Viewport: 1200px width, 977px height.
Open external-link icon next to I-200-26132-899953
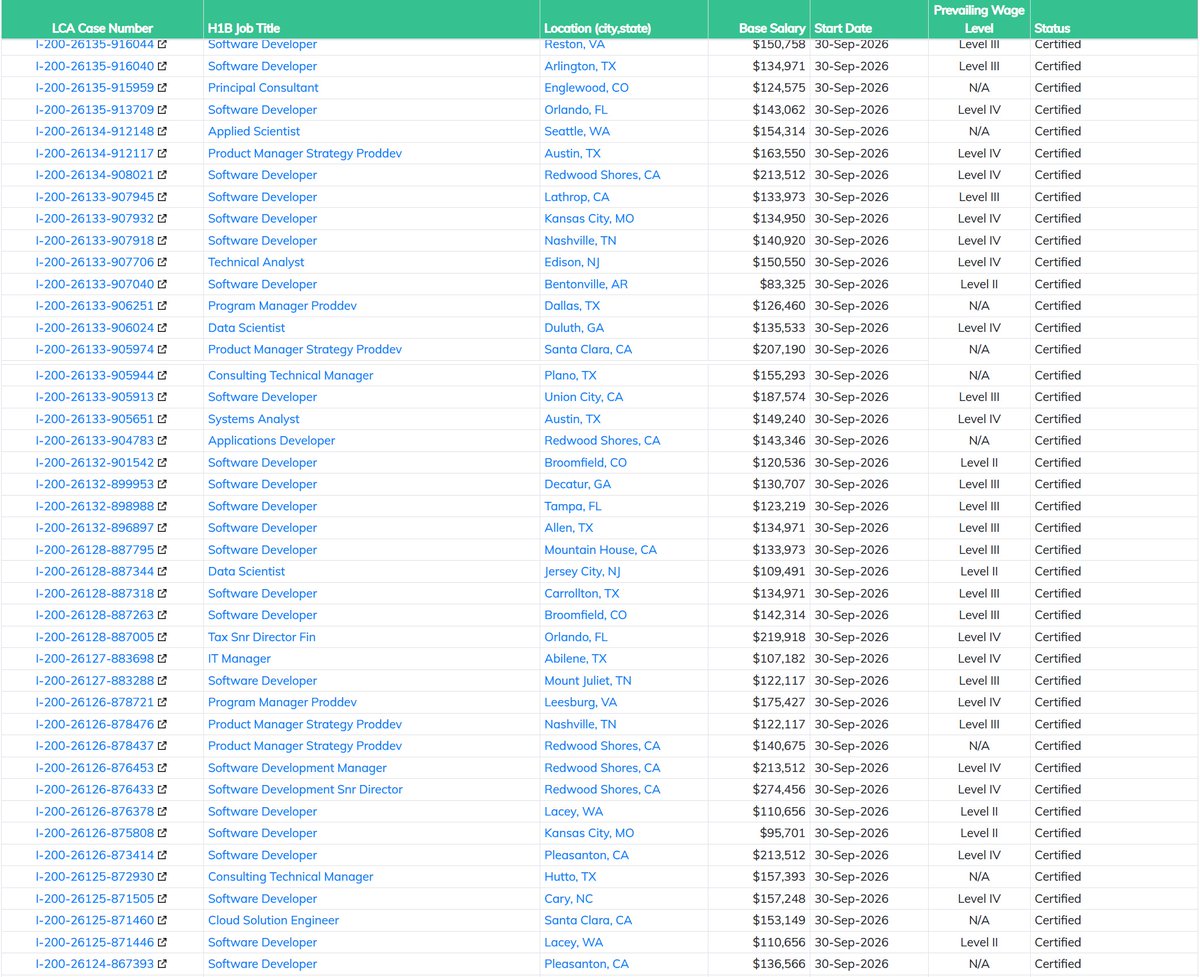[x=162, y=484]
